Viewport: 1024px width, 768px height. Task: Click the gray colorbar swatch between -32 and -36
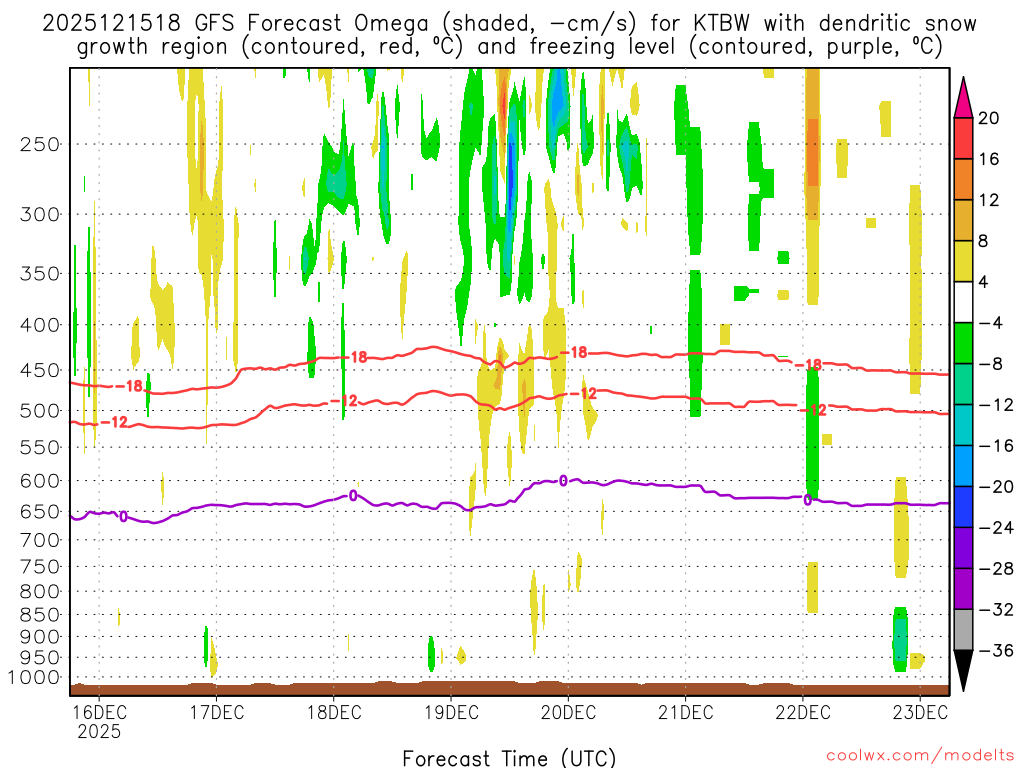pos(963,630)
